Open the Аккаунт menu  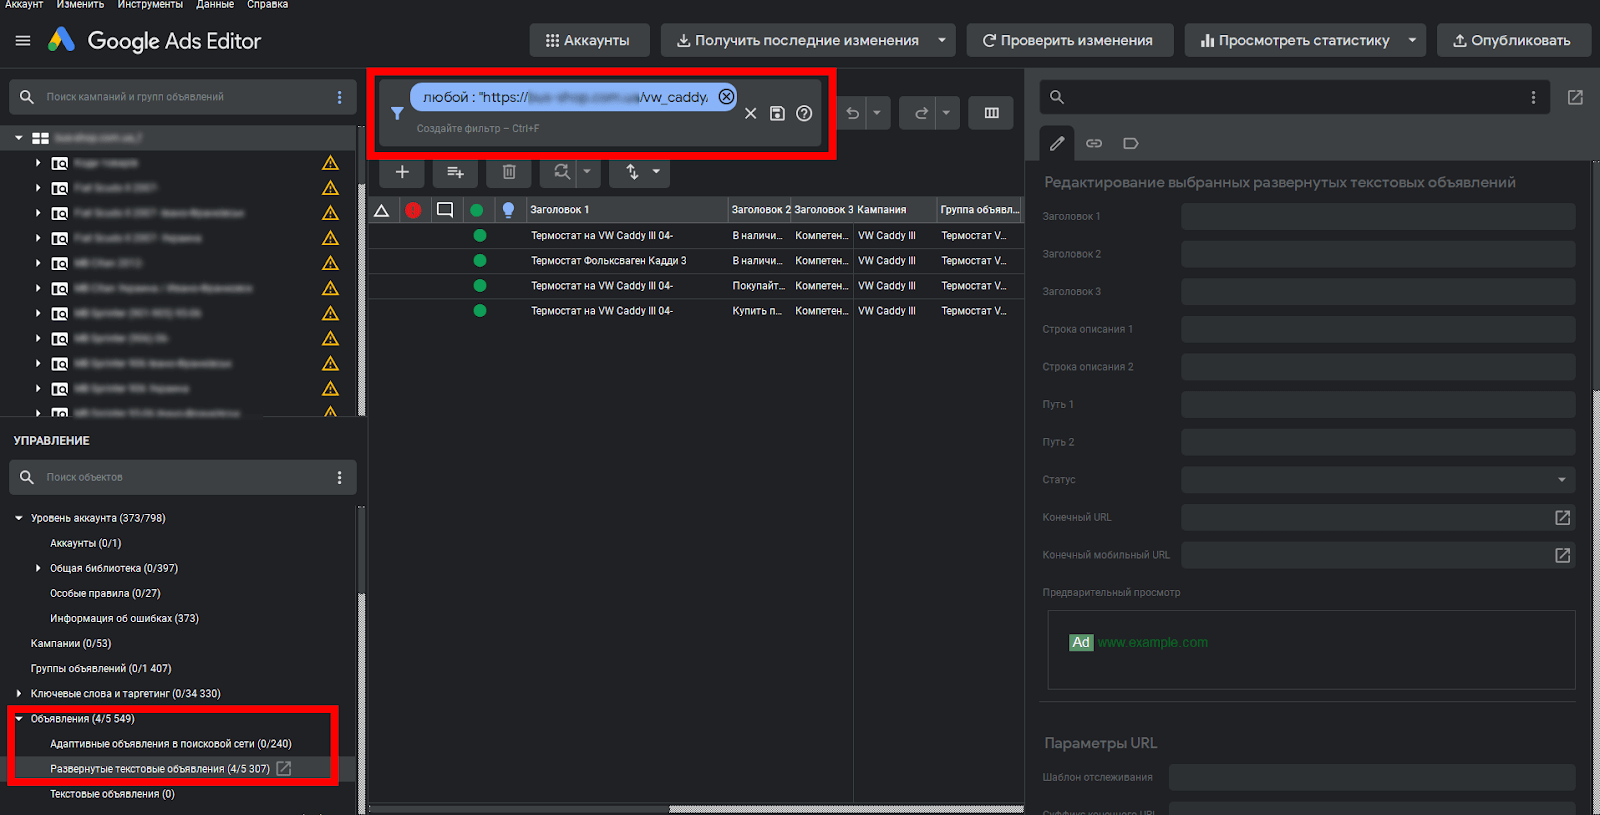coord(24,5)
